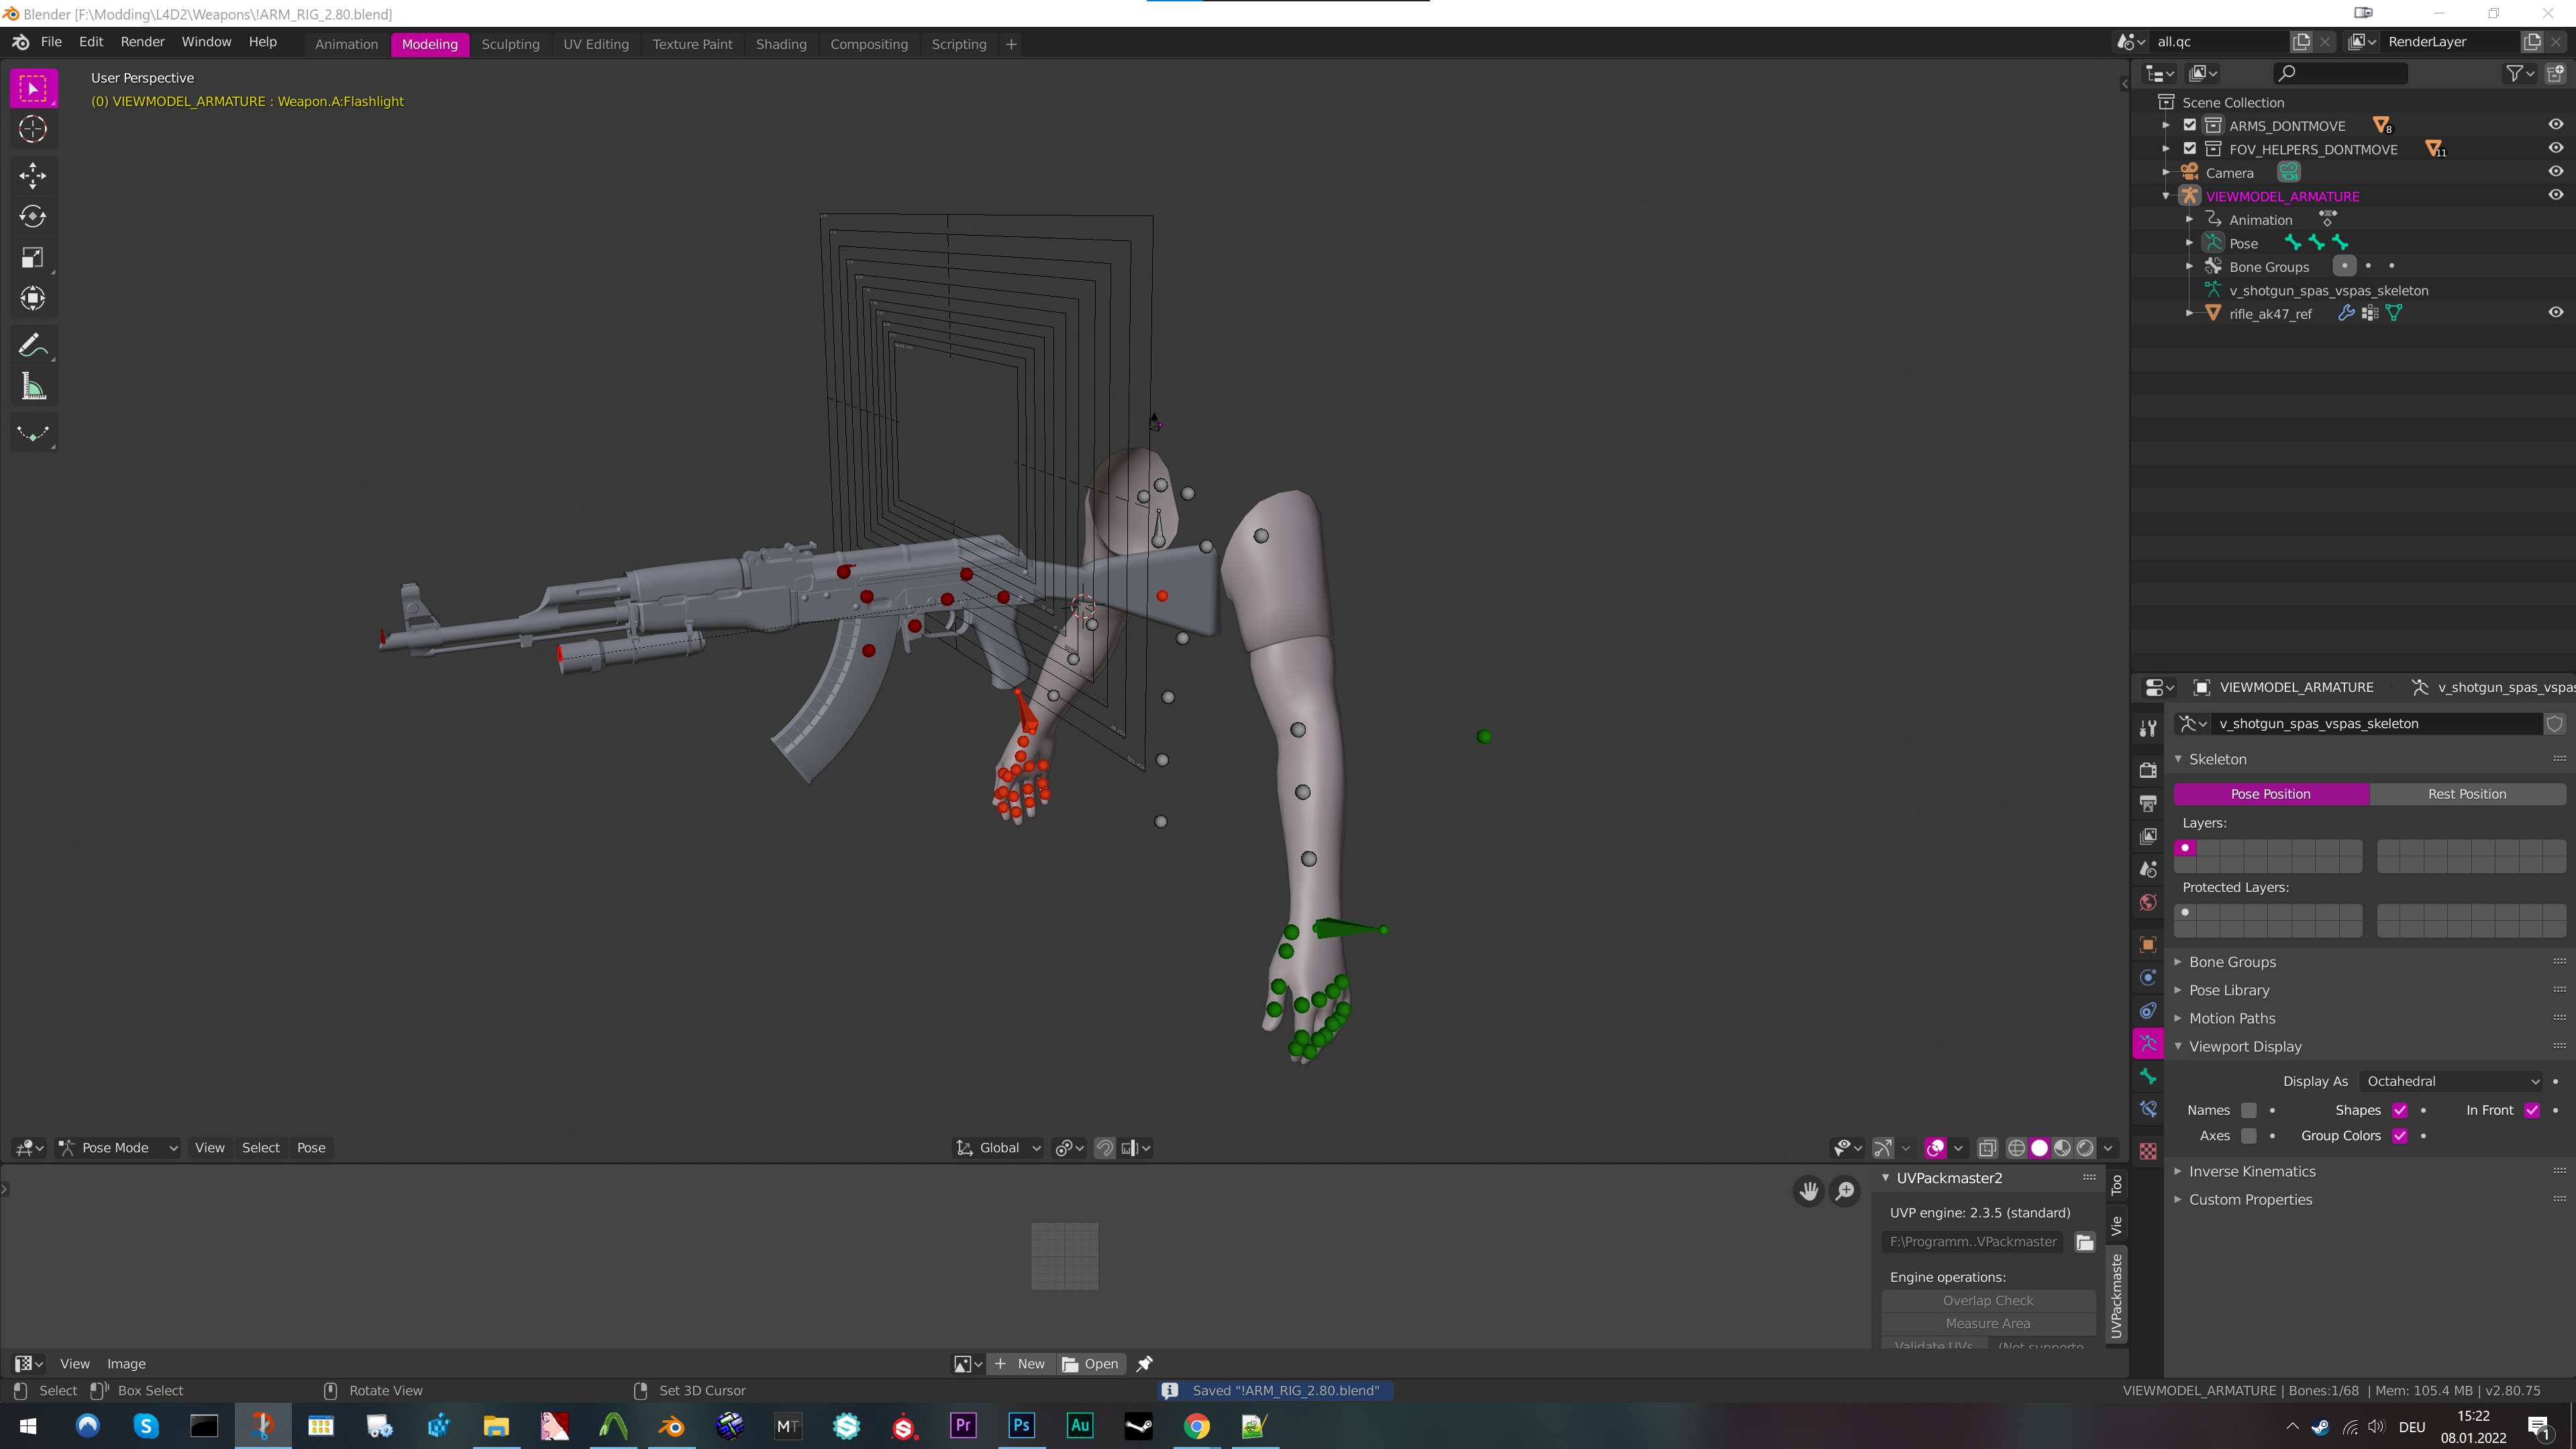Uncheck ARMS_DONTMOVE collection checkbox
The image size is (2576, 1449).
[2190, 125]
